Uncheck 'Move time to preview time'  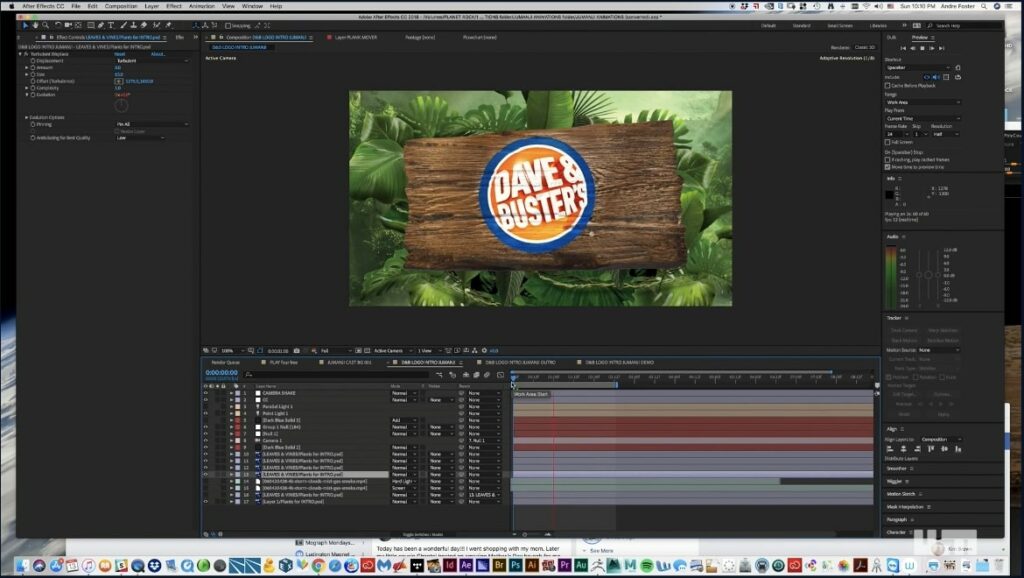888,167
